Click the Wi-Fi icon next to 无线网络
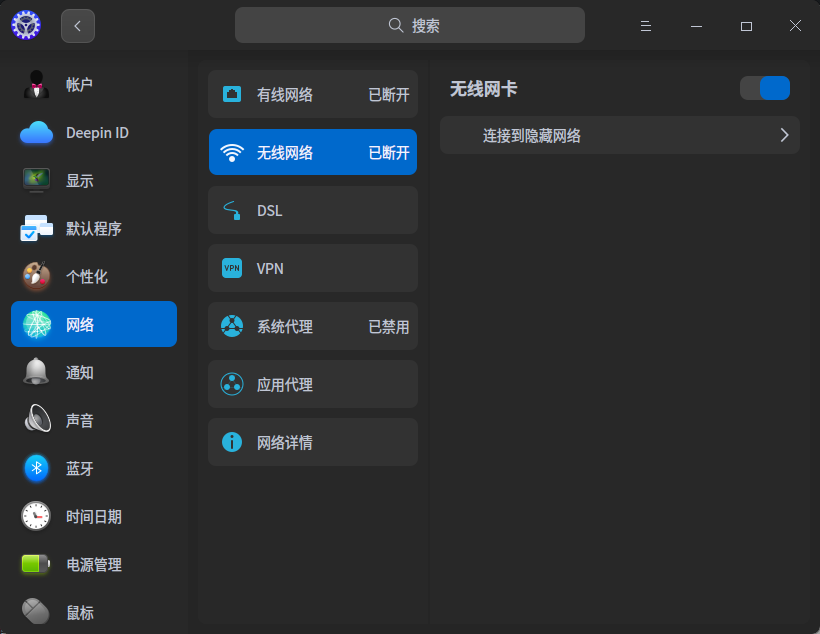This screenshot has width=820, height=634. pyautogui.click(x=231, y=152)
